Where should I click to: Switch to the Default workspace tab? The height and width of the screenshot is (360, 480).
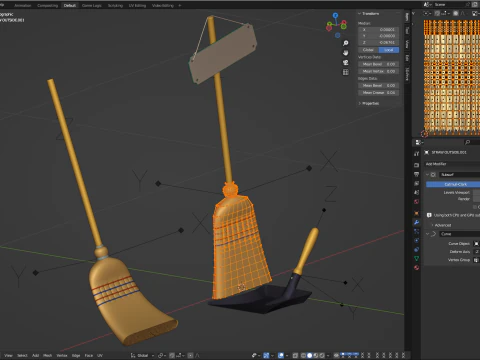pos(70,5)
